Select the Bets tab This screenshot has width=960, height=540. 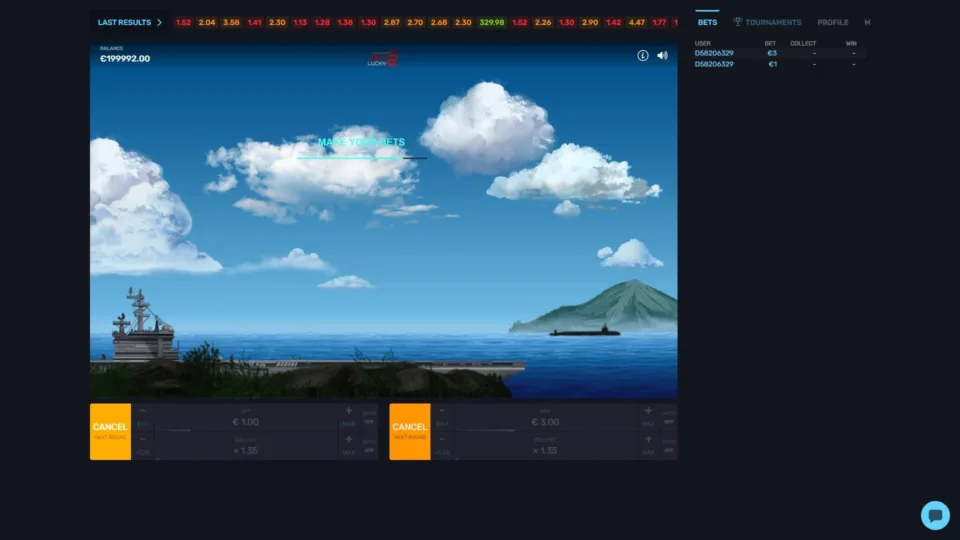707,22
